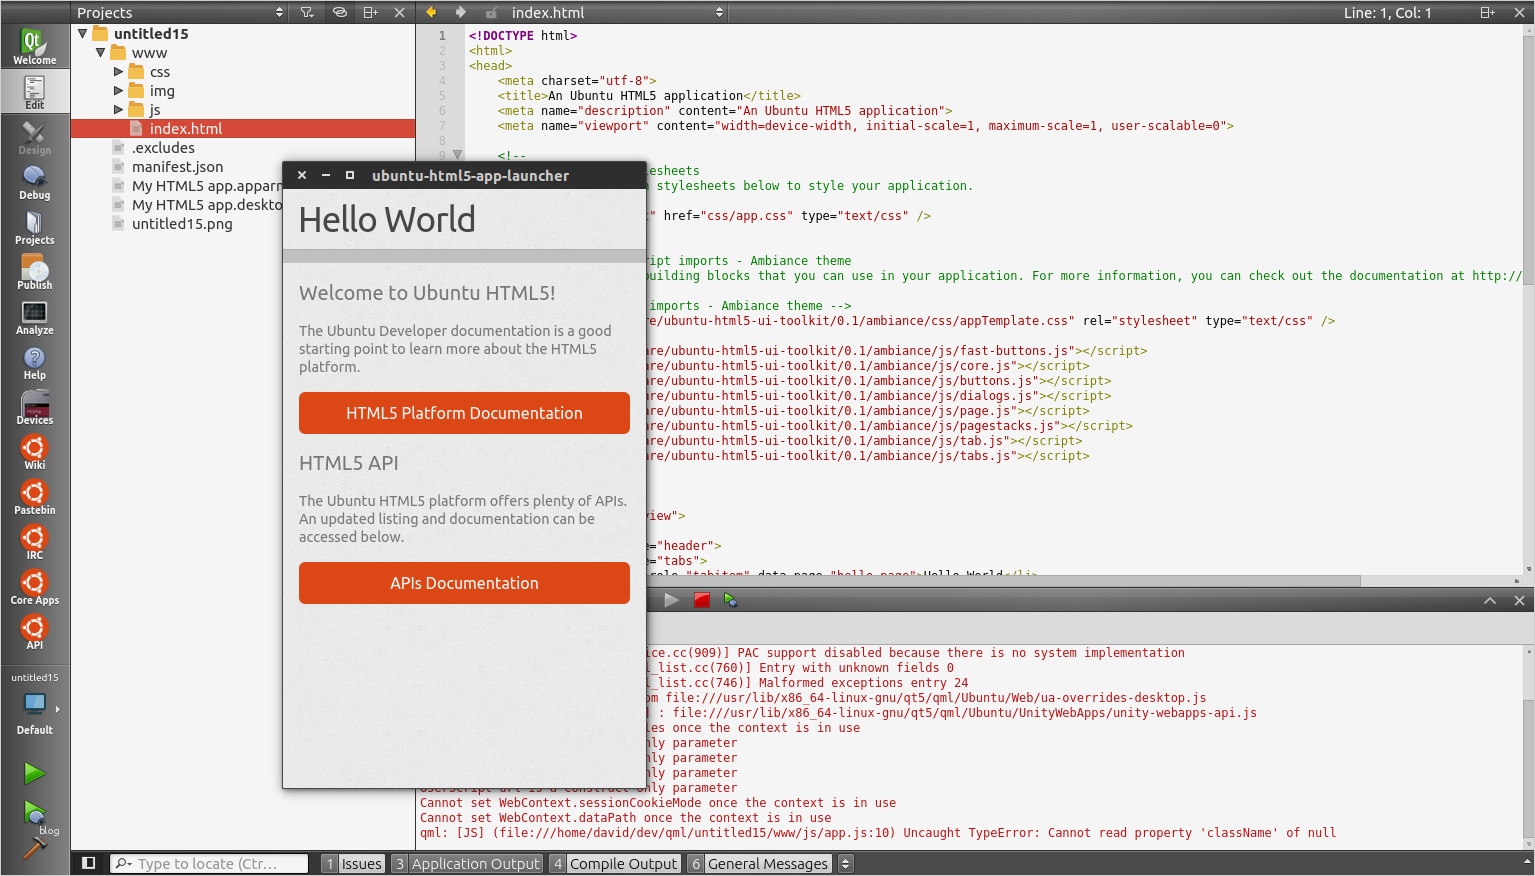Image resolution: width=1535 pixels, height=876 pixels.
Task: Build the project with hammer icon
Action: [34, 847]
